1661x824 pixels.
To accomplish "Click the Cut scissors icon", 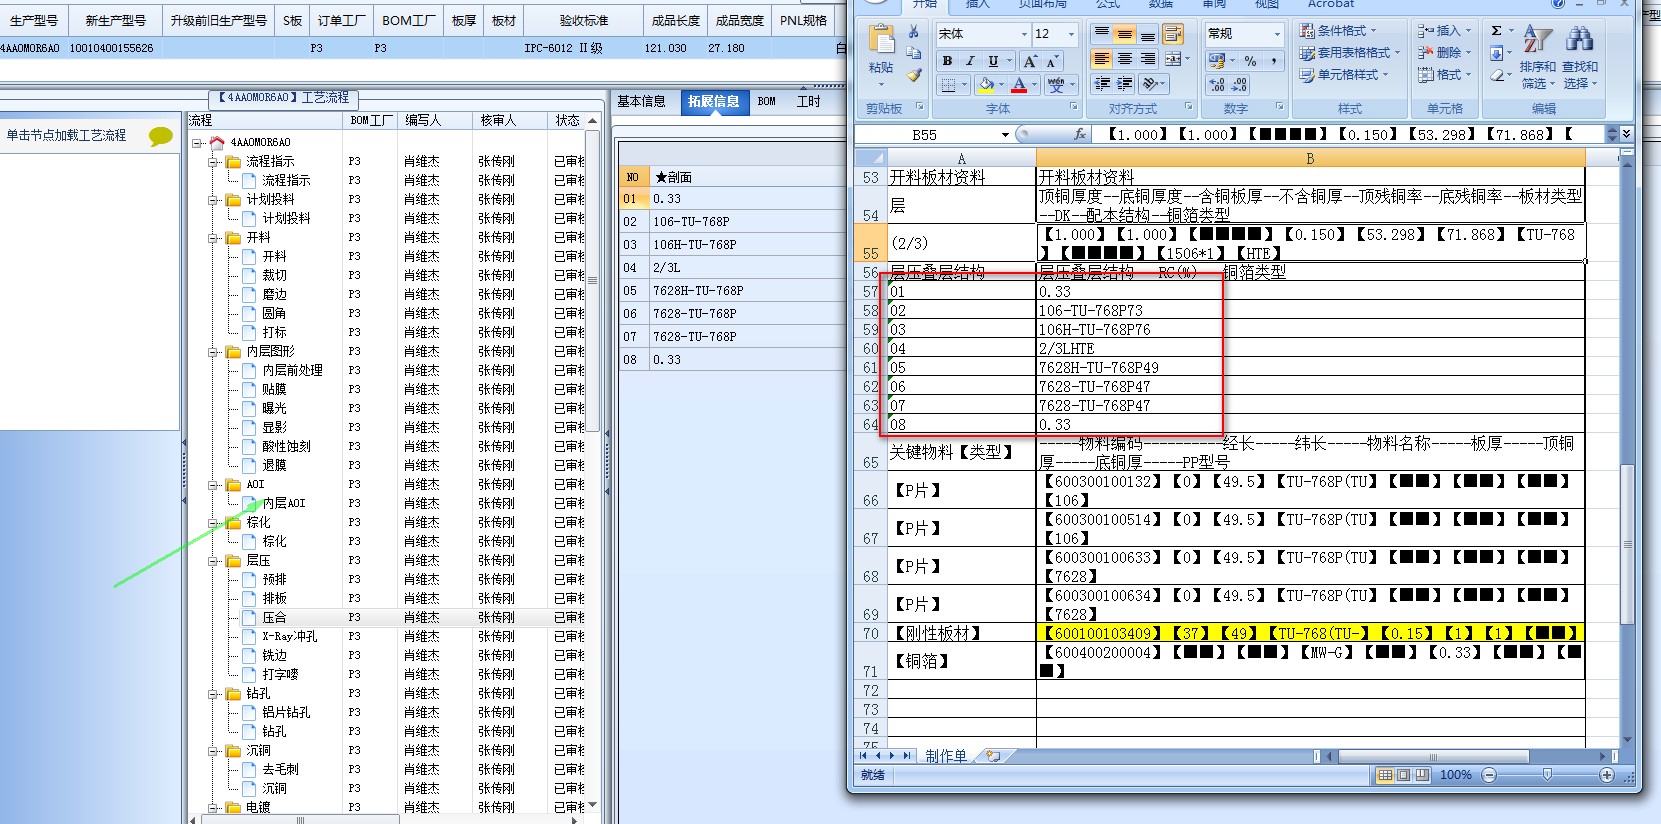I will [914, 32].
